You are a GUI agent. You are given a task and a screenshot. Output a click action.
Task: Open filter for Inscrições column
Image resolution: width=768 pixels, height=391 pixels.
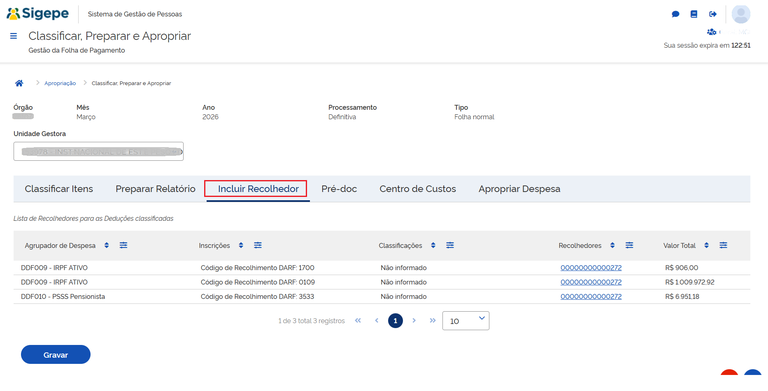(258, 245)
